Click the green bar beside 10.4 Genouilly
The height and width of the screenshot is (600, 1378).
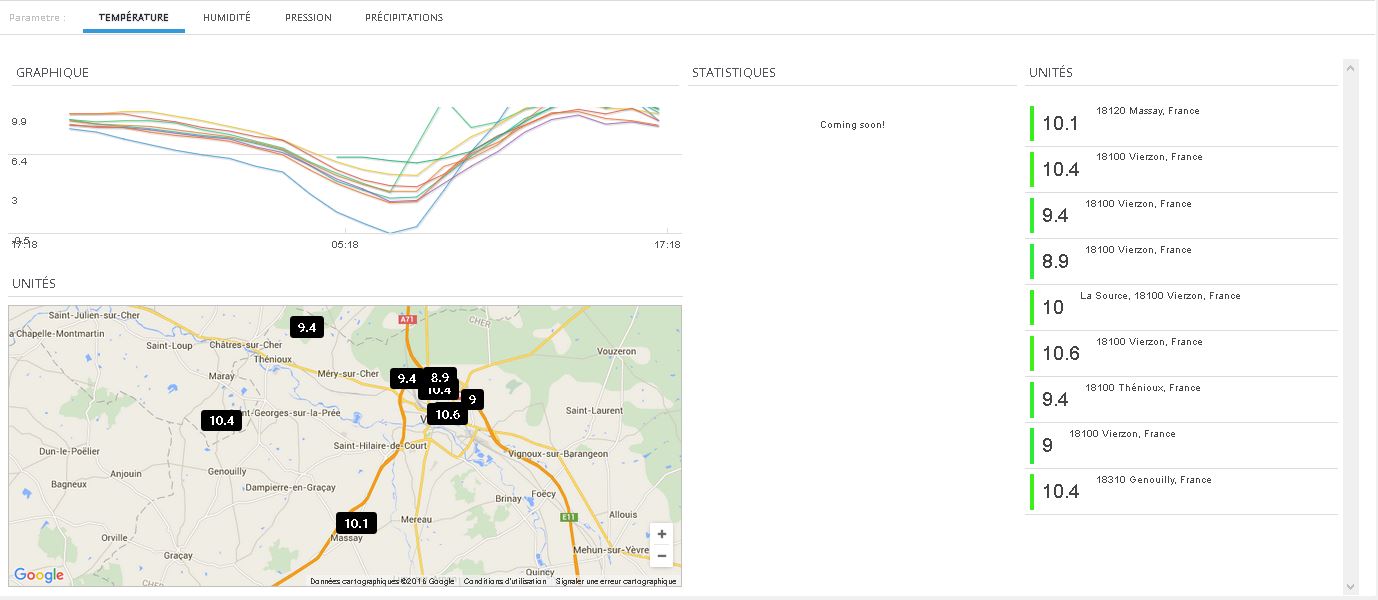(x=1031, y=492)
